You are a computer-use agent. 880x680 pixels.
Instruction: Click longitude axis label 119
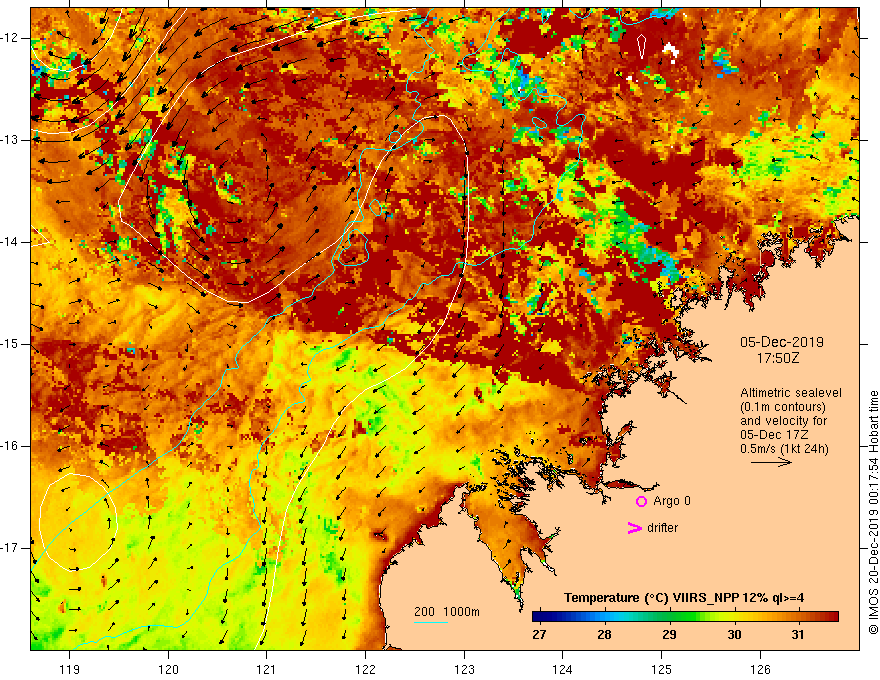point(70,669)
